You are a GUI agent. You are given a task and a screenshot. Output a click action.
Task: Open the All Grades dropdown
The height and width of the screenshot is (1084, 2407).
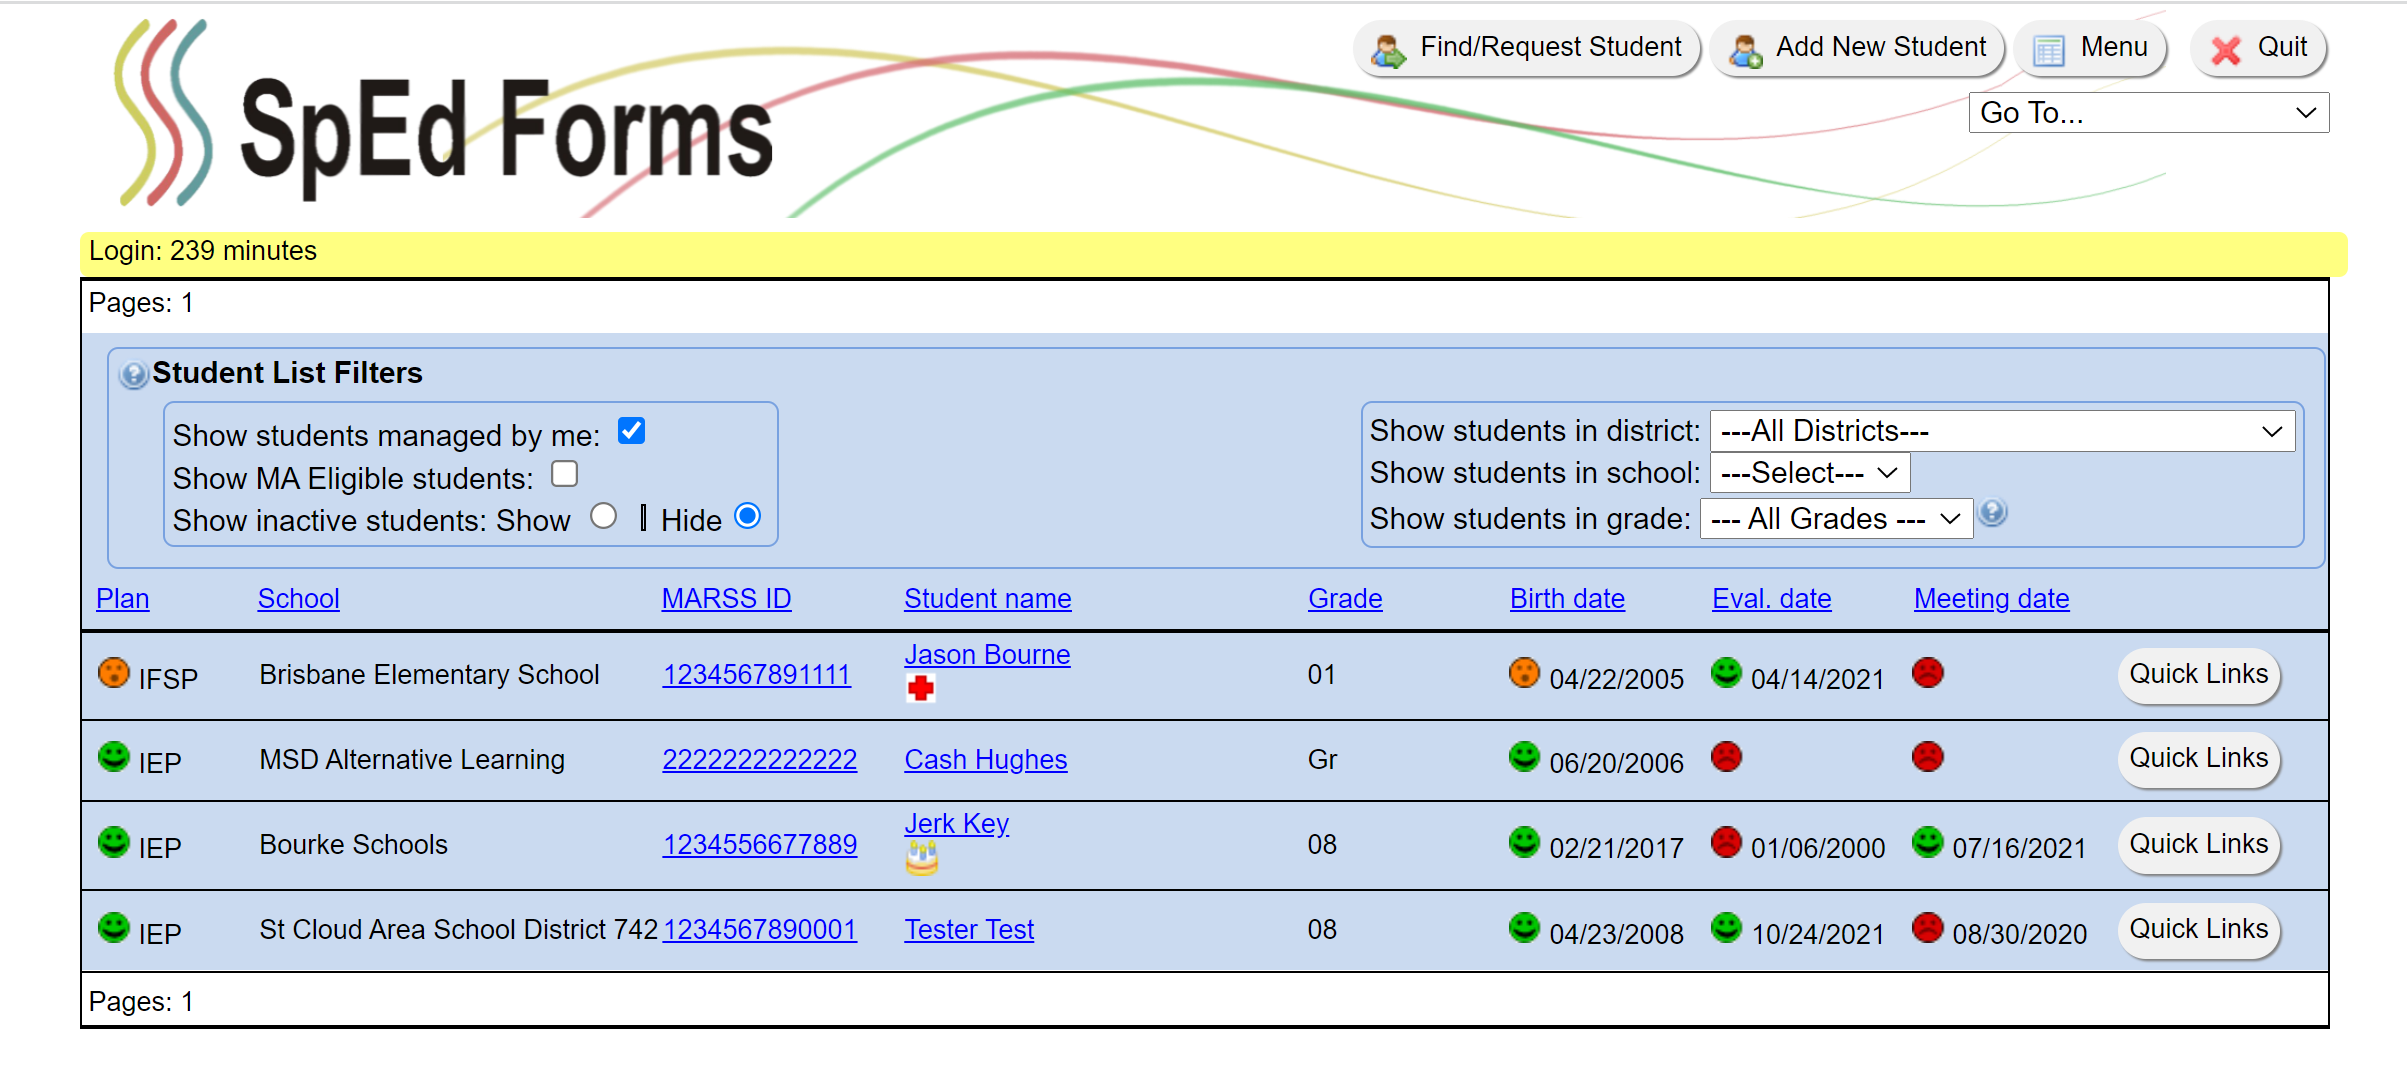(x=1835, y=519)
